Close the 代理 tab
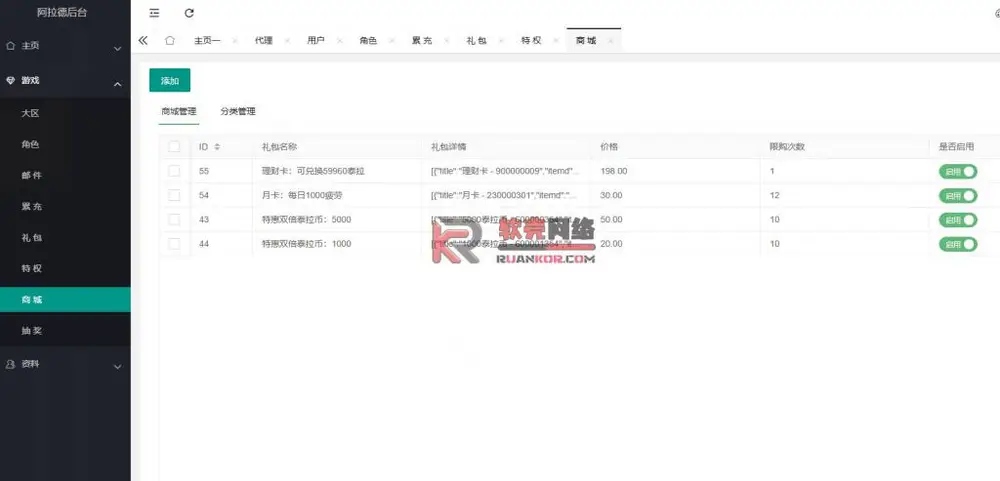1000x481 pixels. pyautogui.click(x=287, y=41)
